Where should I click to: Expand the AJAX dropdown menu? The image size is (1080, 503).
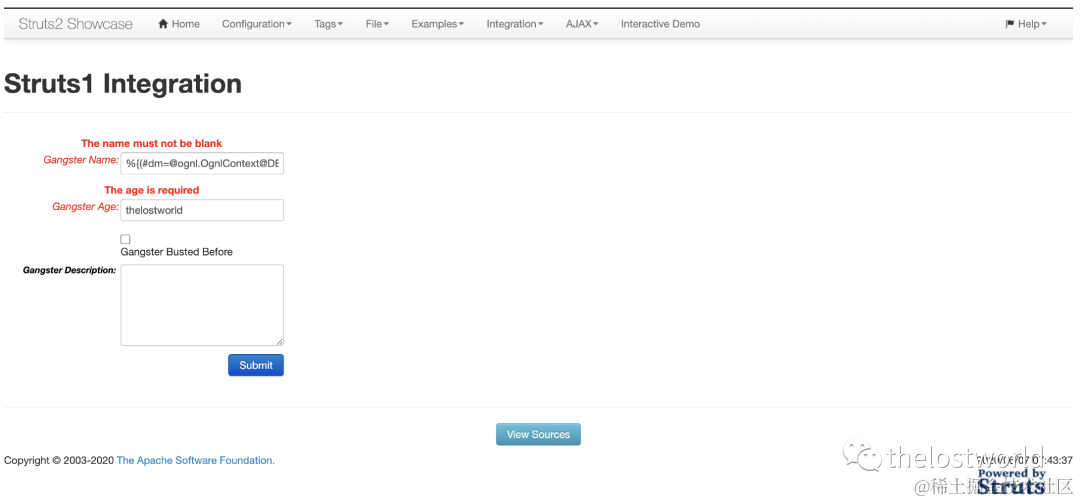pos(582,24)
